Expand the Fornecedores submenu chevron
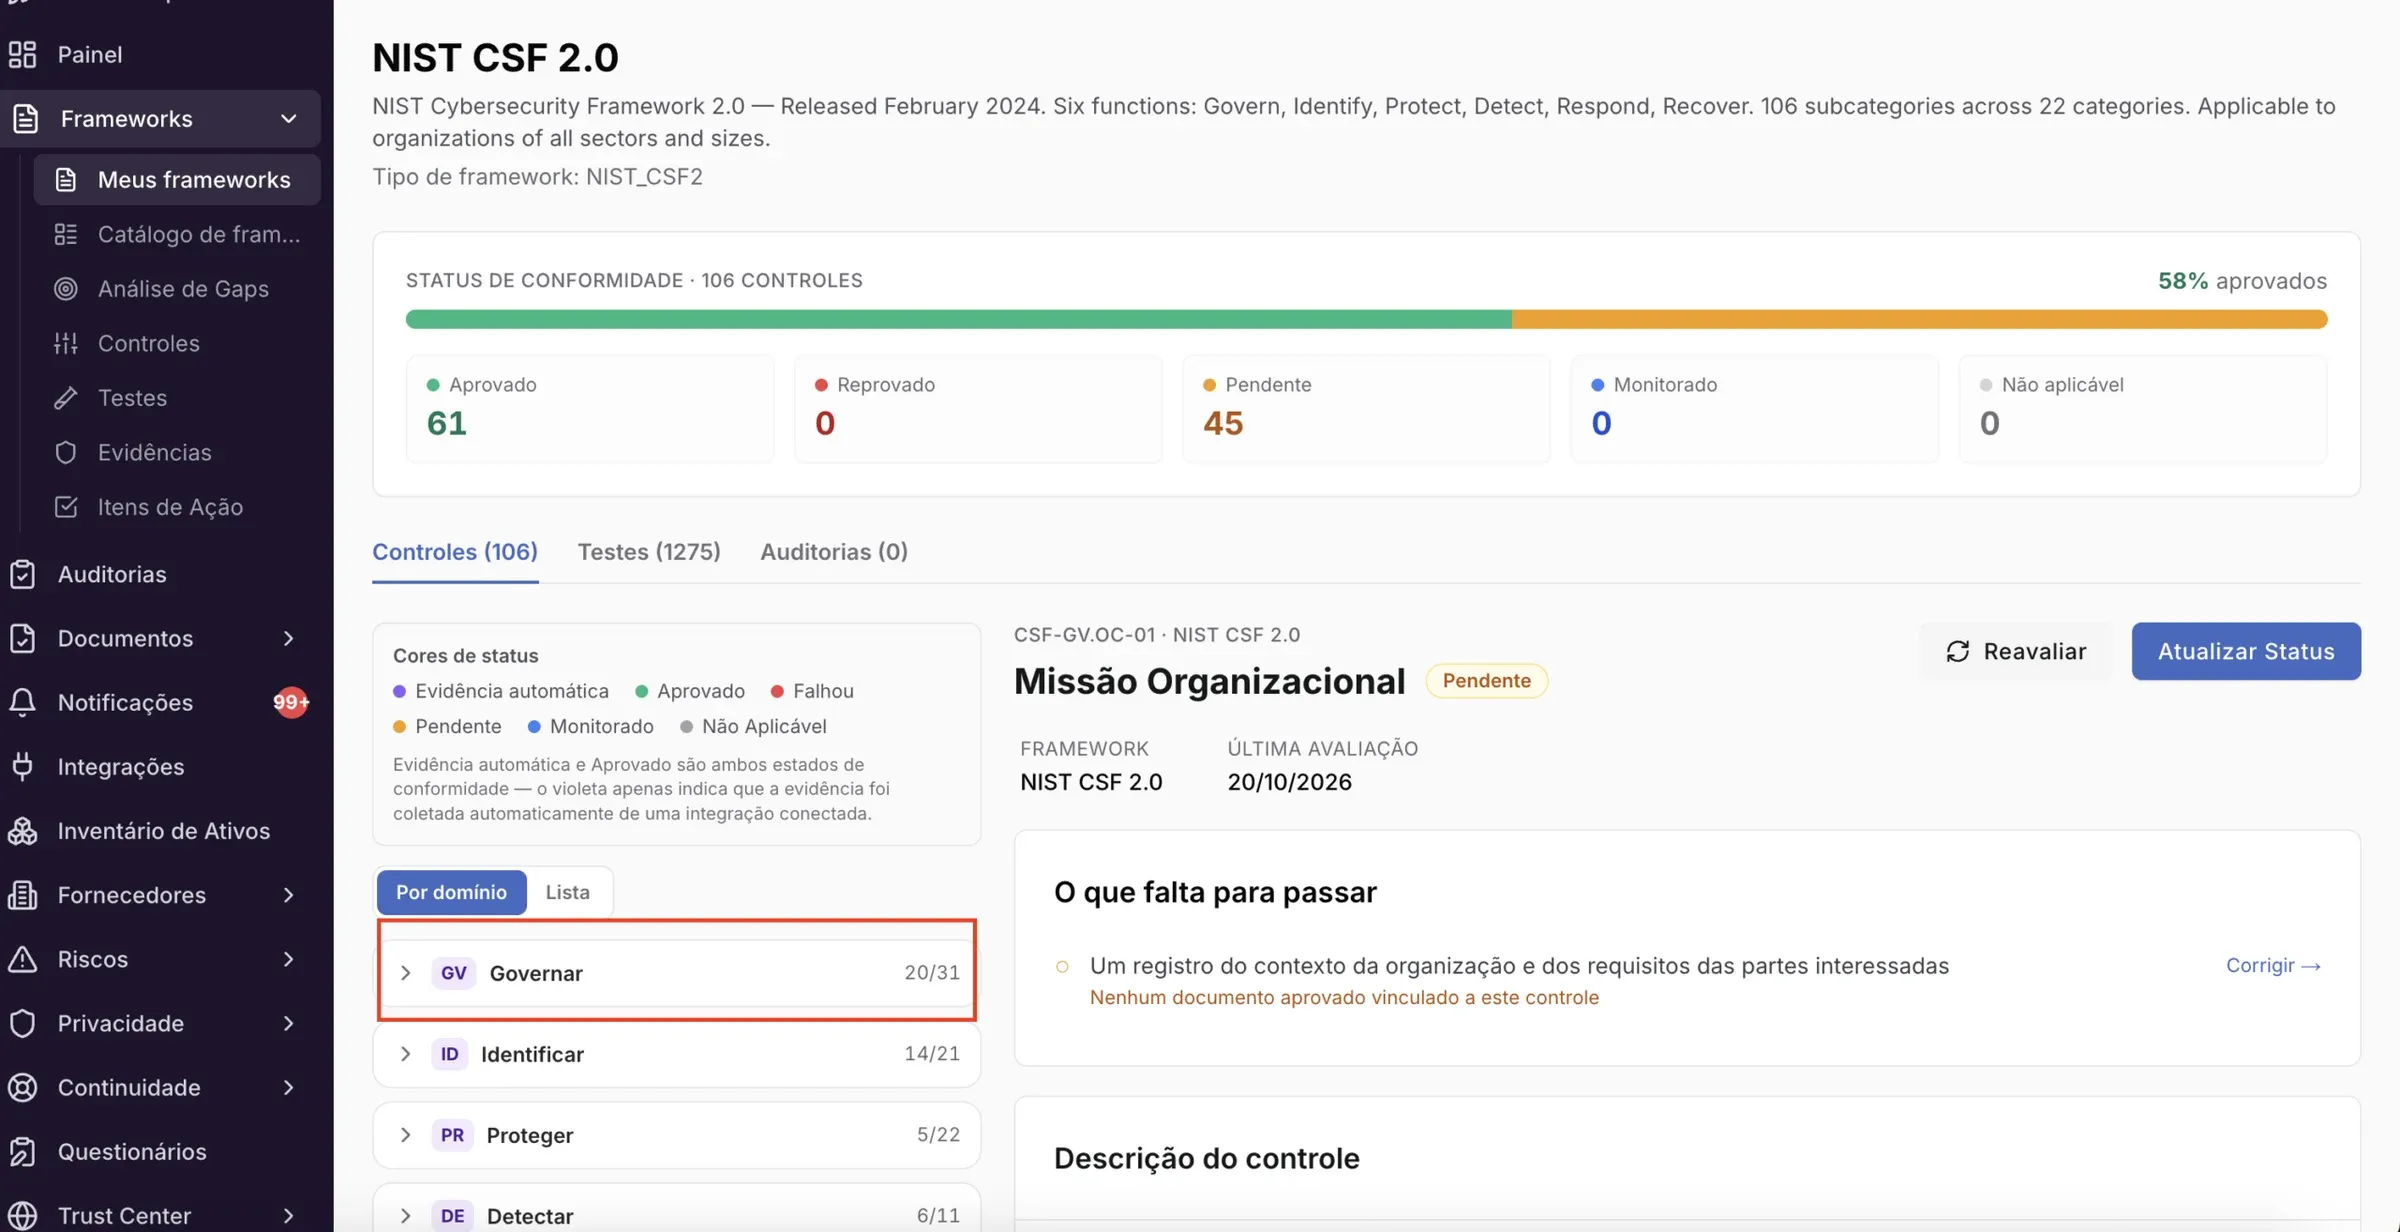The image size is (2400, 1232). (288, 895)
